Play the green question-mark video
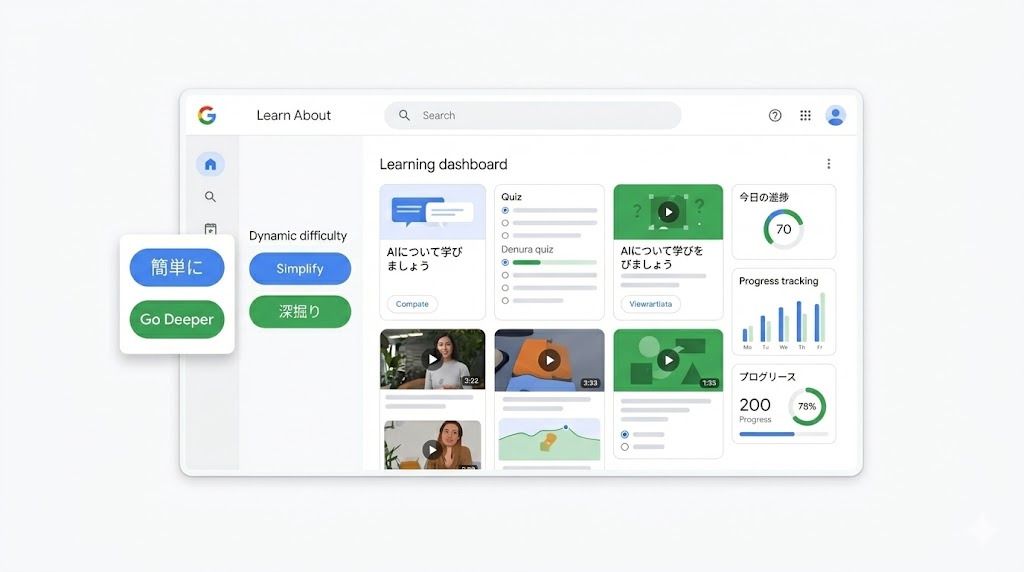This screenshot has height=572, width=1024. (x=667, y=212)
